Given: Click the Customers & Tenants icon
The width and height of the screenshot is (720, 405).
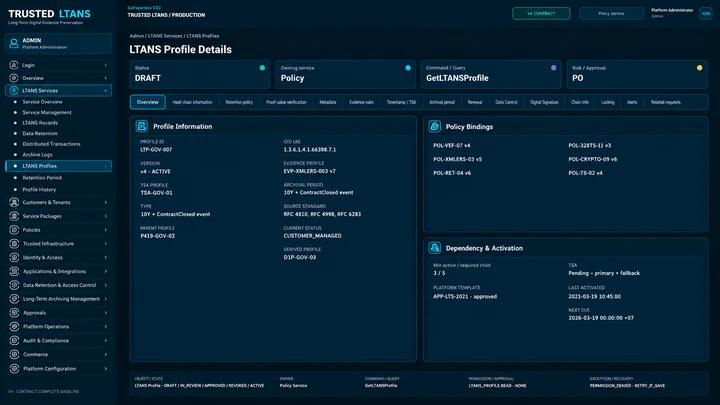Looking at the screenshot, I should tap(14, 202).
